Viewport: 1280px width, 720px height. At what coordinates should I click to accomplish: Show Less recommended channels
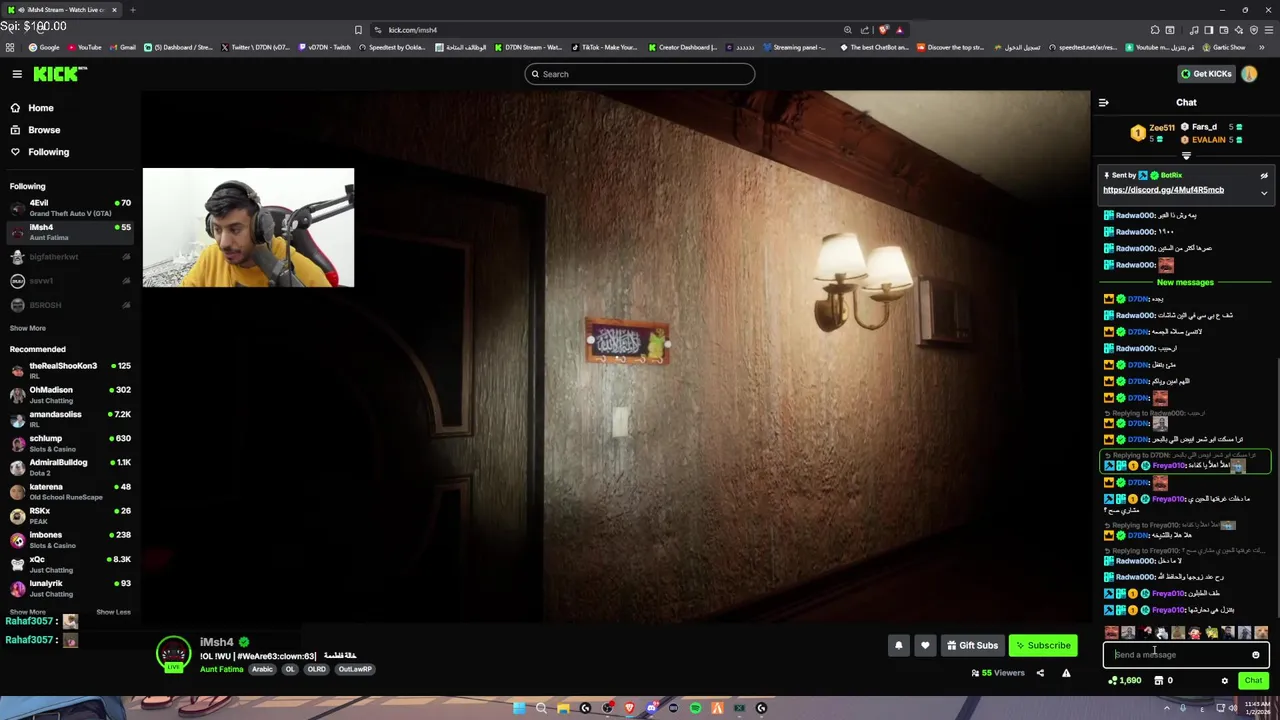click(x=113, y=612)
